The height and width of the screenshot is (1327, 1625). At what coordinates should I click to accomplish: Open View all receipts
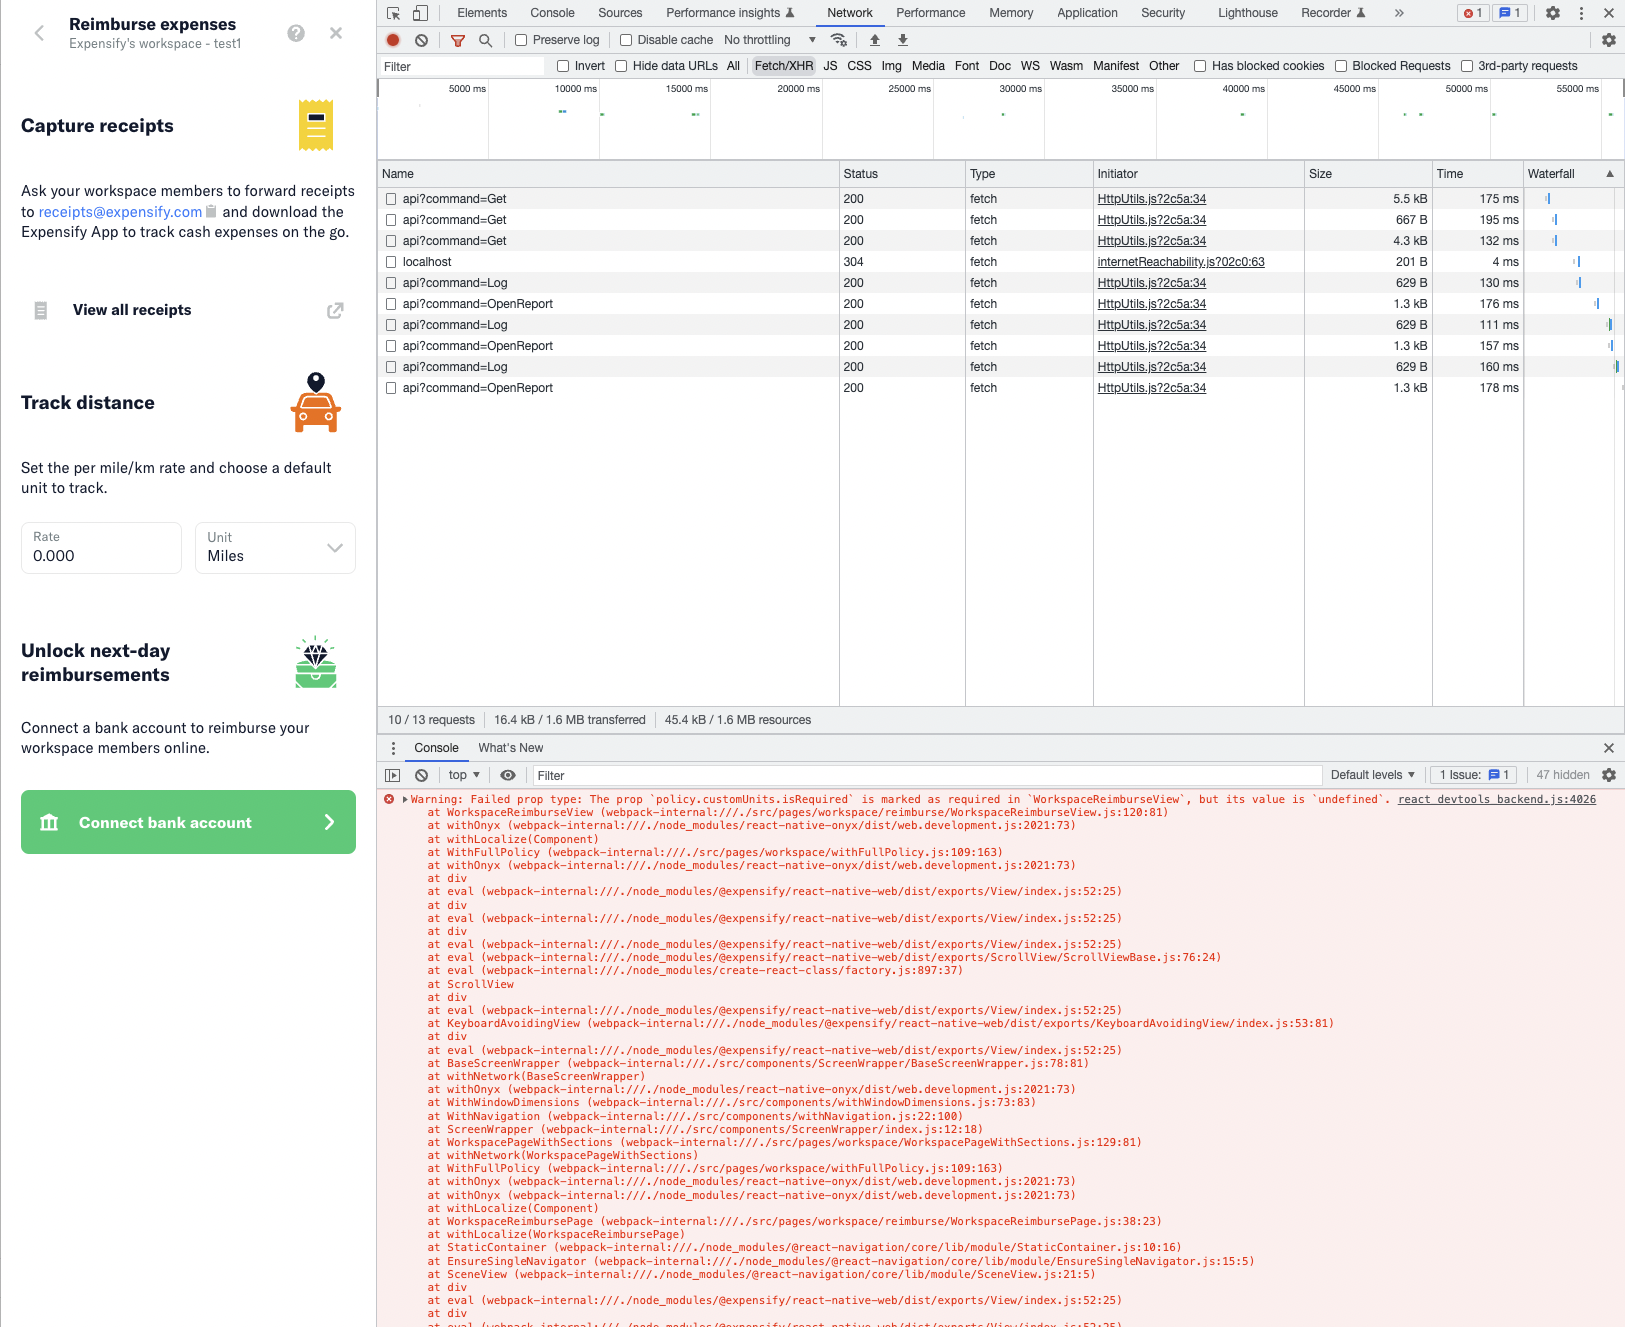pyautogui.click(x=188, y=310)
